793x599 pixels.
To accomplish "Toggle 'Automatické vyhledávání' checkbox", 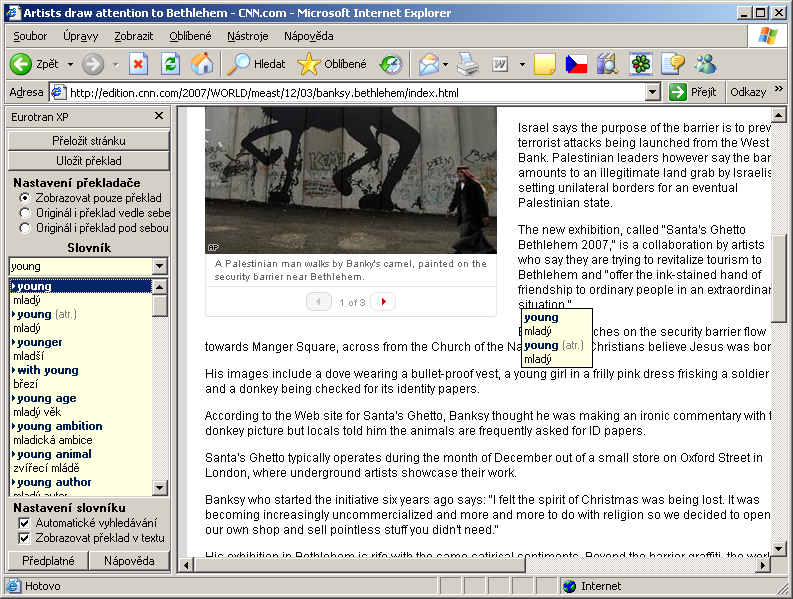I will 25,523.
